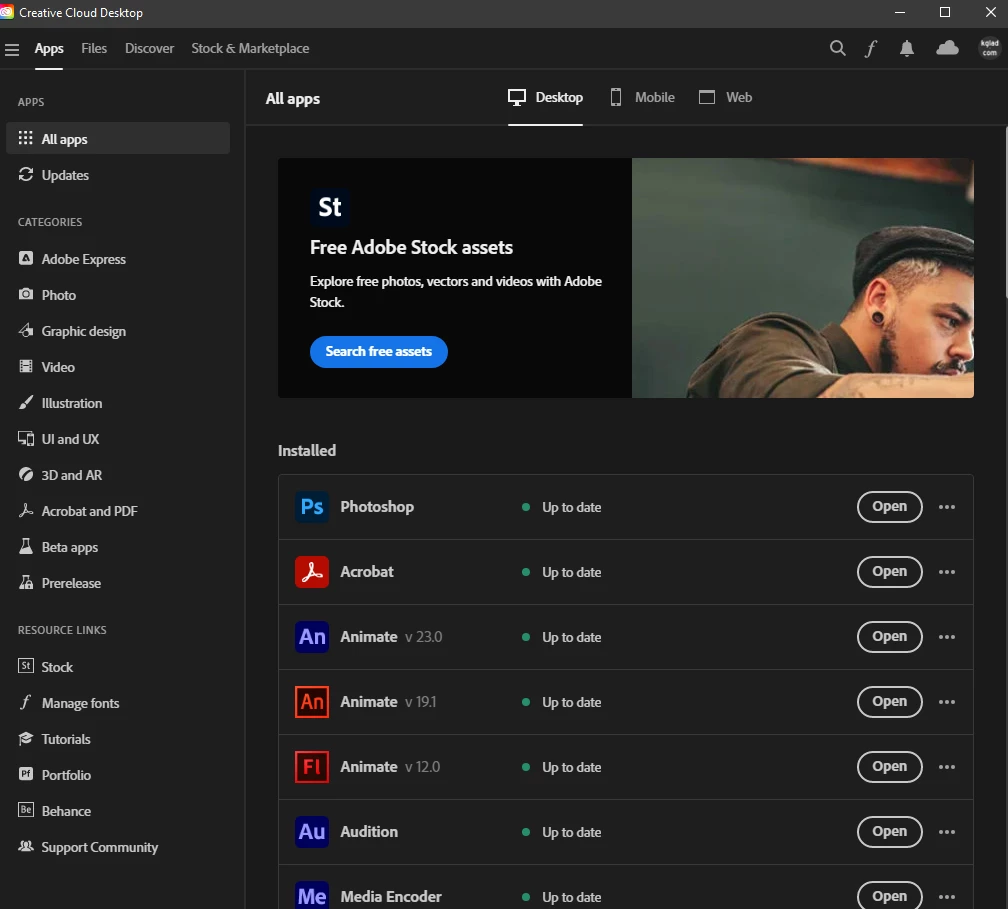Select UI and UX category
Viewport: 1008px width, 909px height.
tap(118, 439)
